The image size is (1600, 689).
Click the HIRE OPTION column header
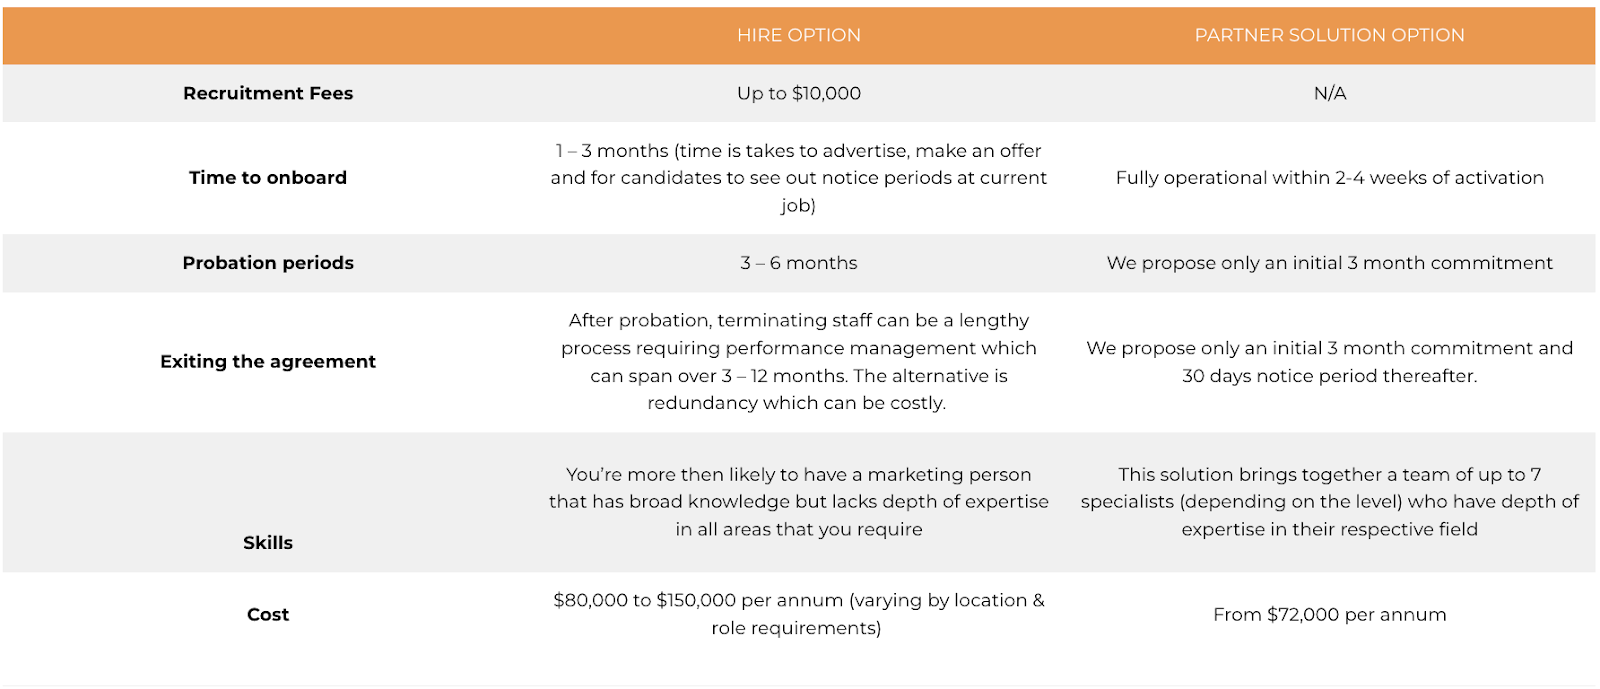click(798, 35)
